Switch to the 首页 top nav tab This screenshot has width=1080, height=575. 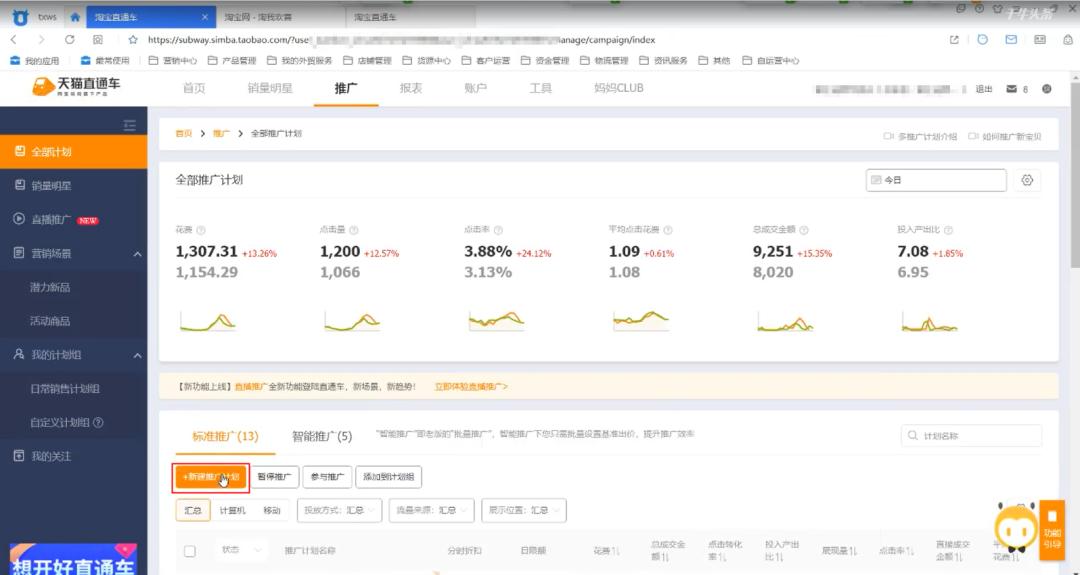(x=194, y=88)
